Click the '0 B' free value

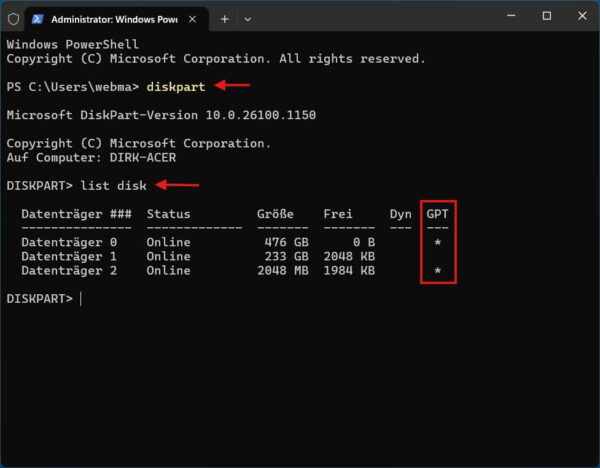tap(364, 242)
